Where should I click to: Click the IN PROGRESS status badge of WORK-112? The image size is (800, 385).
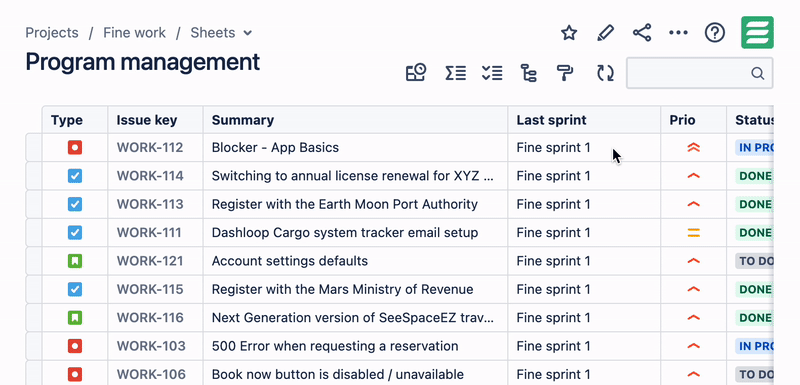click(x=754, y=148)
